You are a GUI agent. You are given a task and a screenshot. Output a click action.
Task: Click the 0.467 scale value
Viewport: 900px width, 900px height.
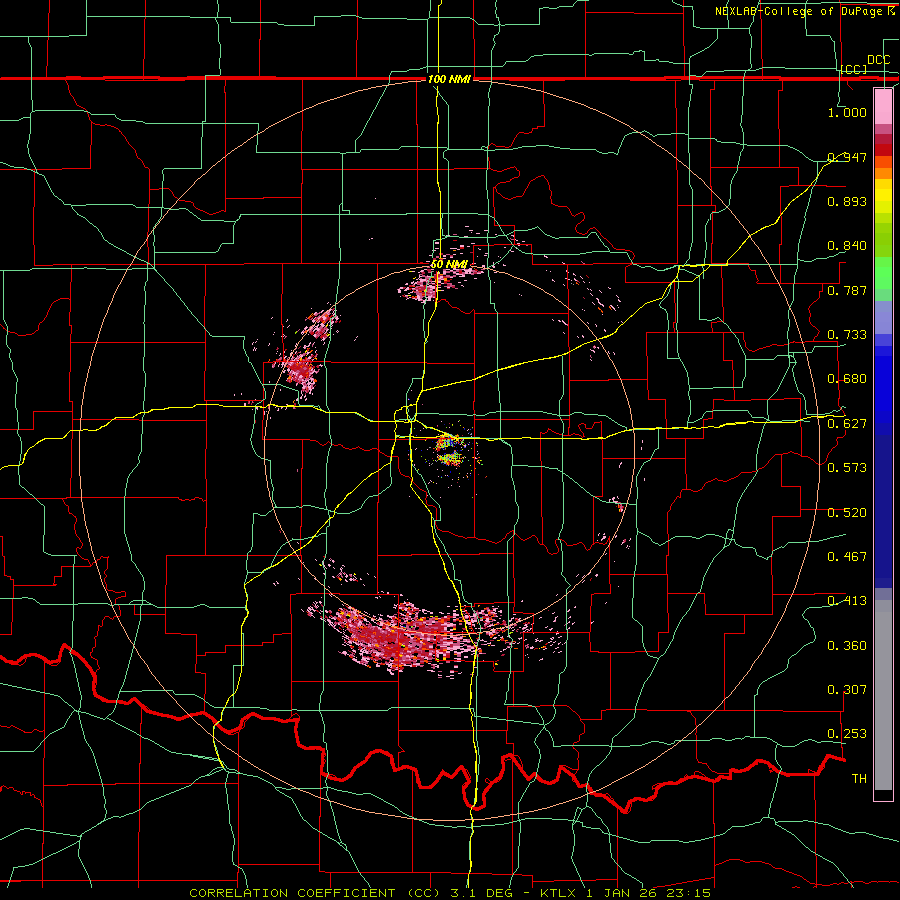click(847, 557)
